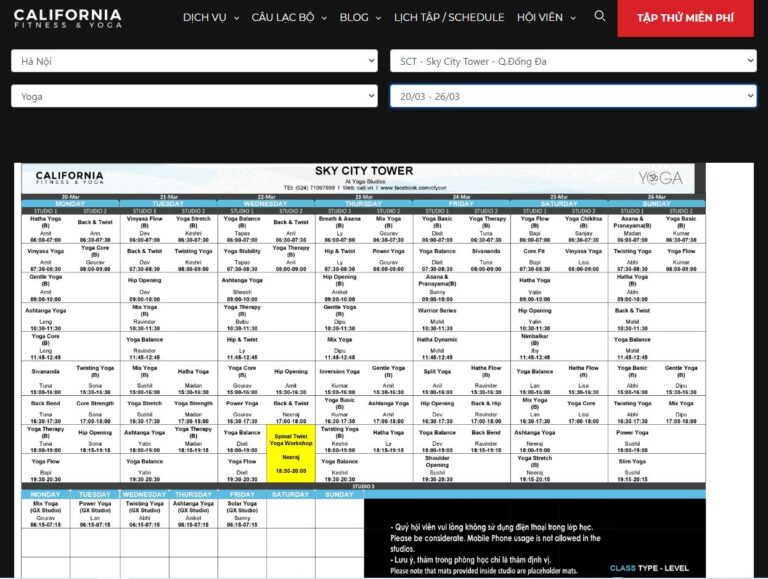Click the Class Type - Level label
This screenshot has width=768, height=579.
point(649,568)
